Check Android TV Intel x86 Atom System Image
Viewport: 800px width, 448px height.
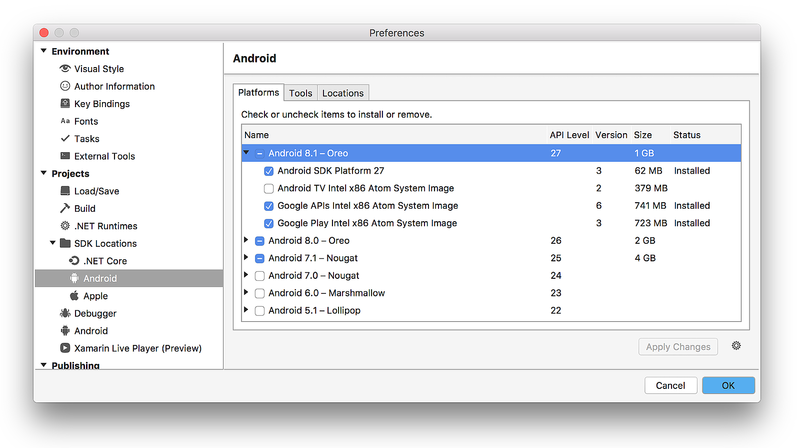coord(269,188)
